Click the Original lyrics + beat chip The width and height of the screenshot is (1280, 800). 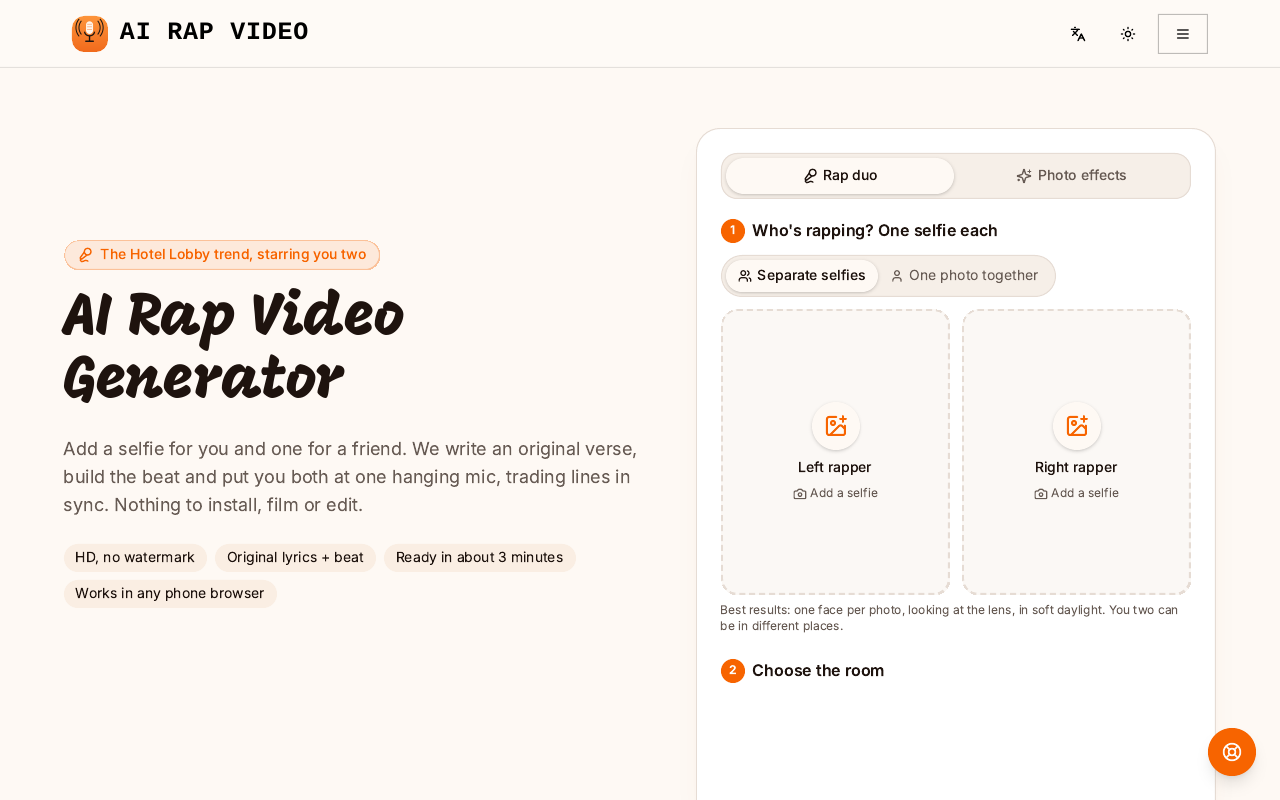(x=295, y=558)
